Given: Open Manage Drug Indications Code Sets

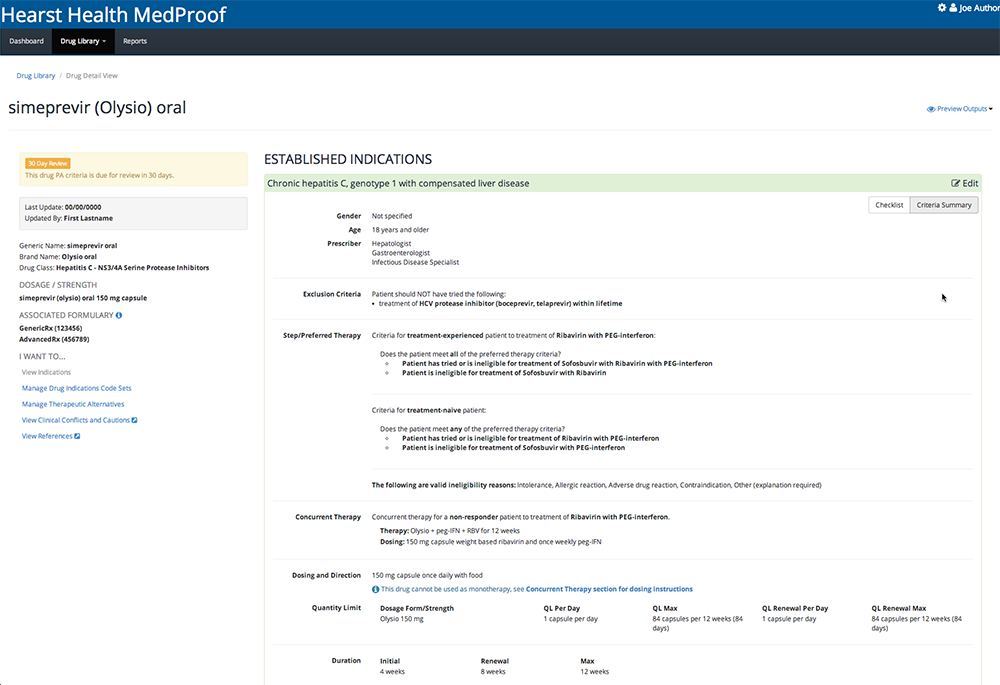Looking at the screenshot, I should (x=77, y=388).
